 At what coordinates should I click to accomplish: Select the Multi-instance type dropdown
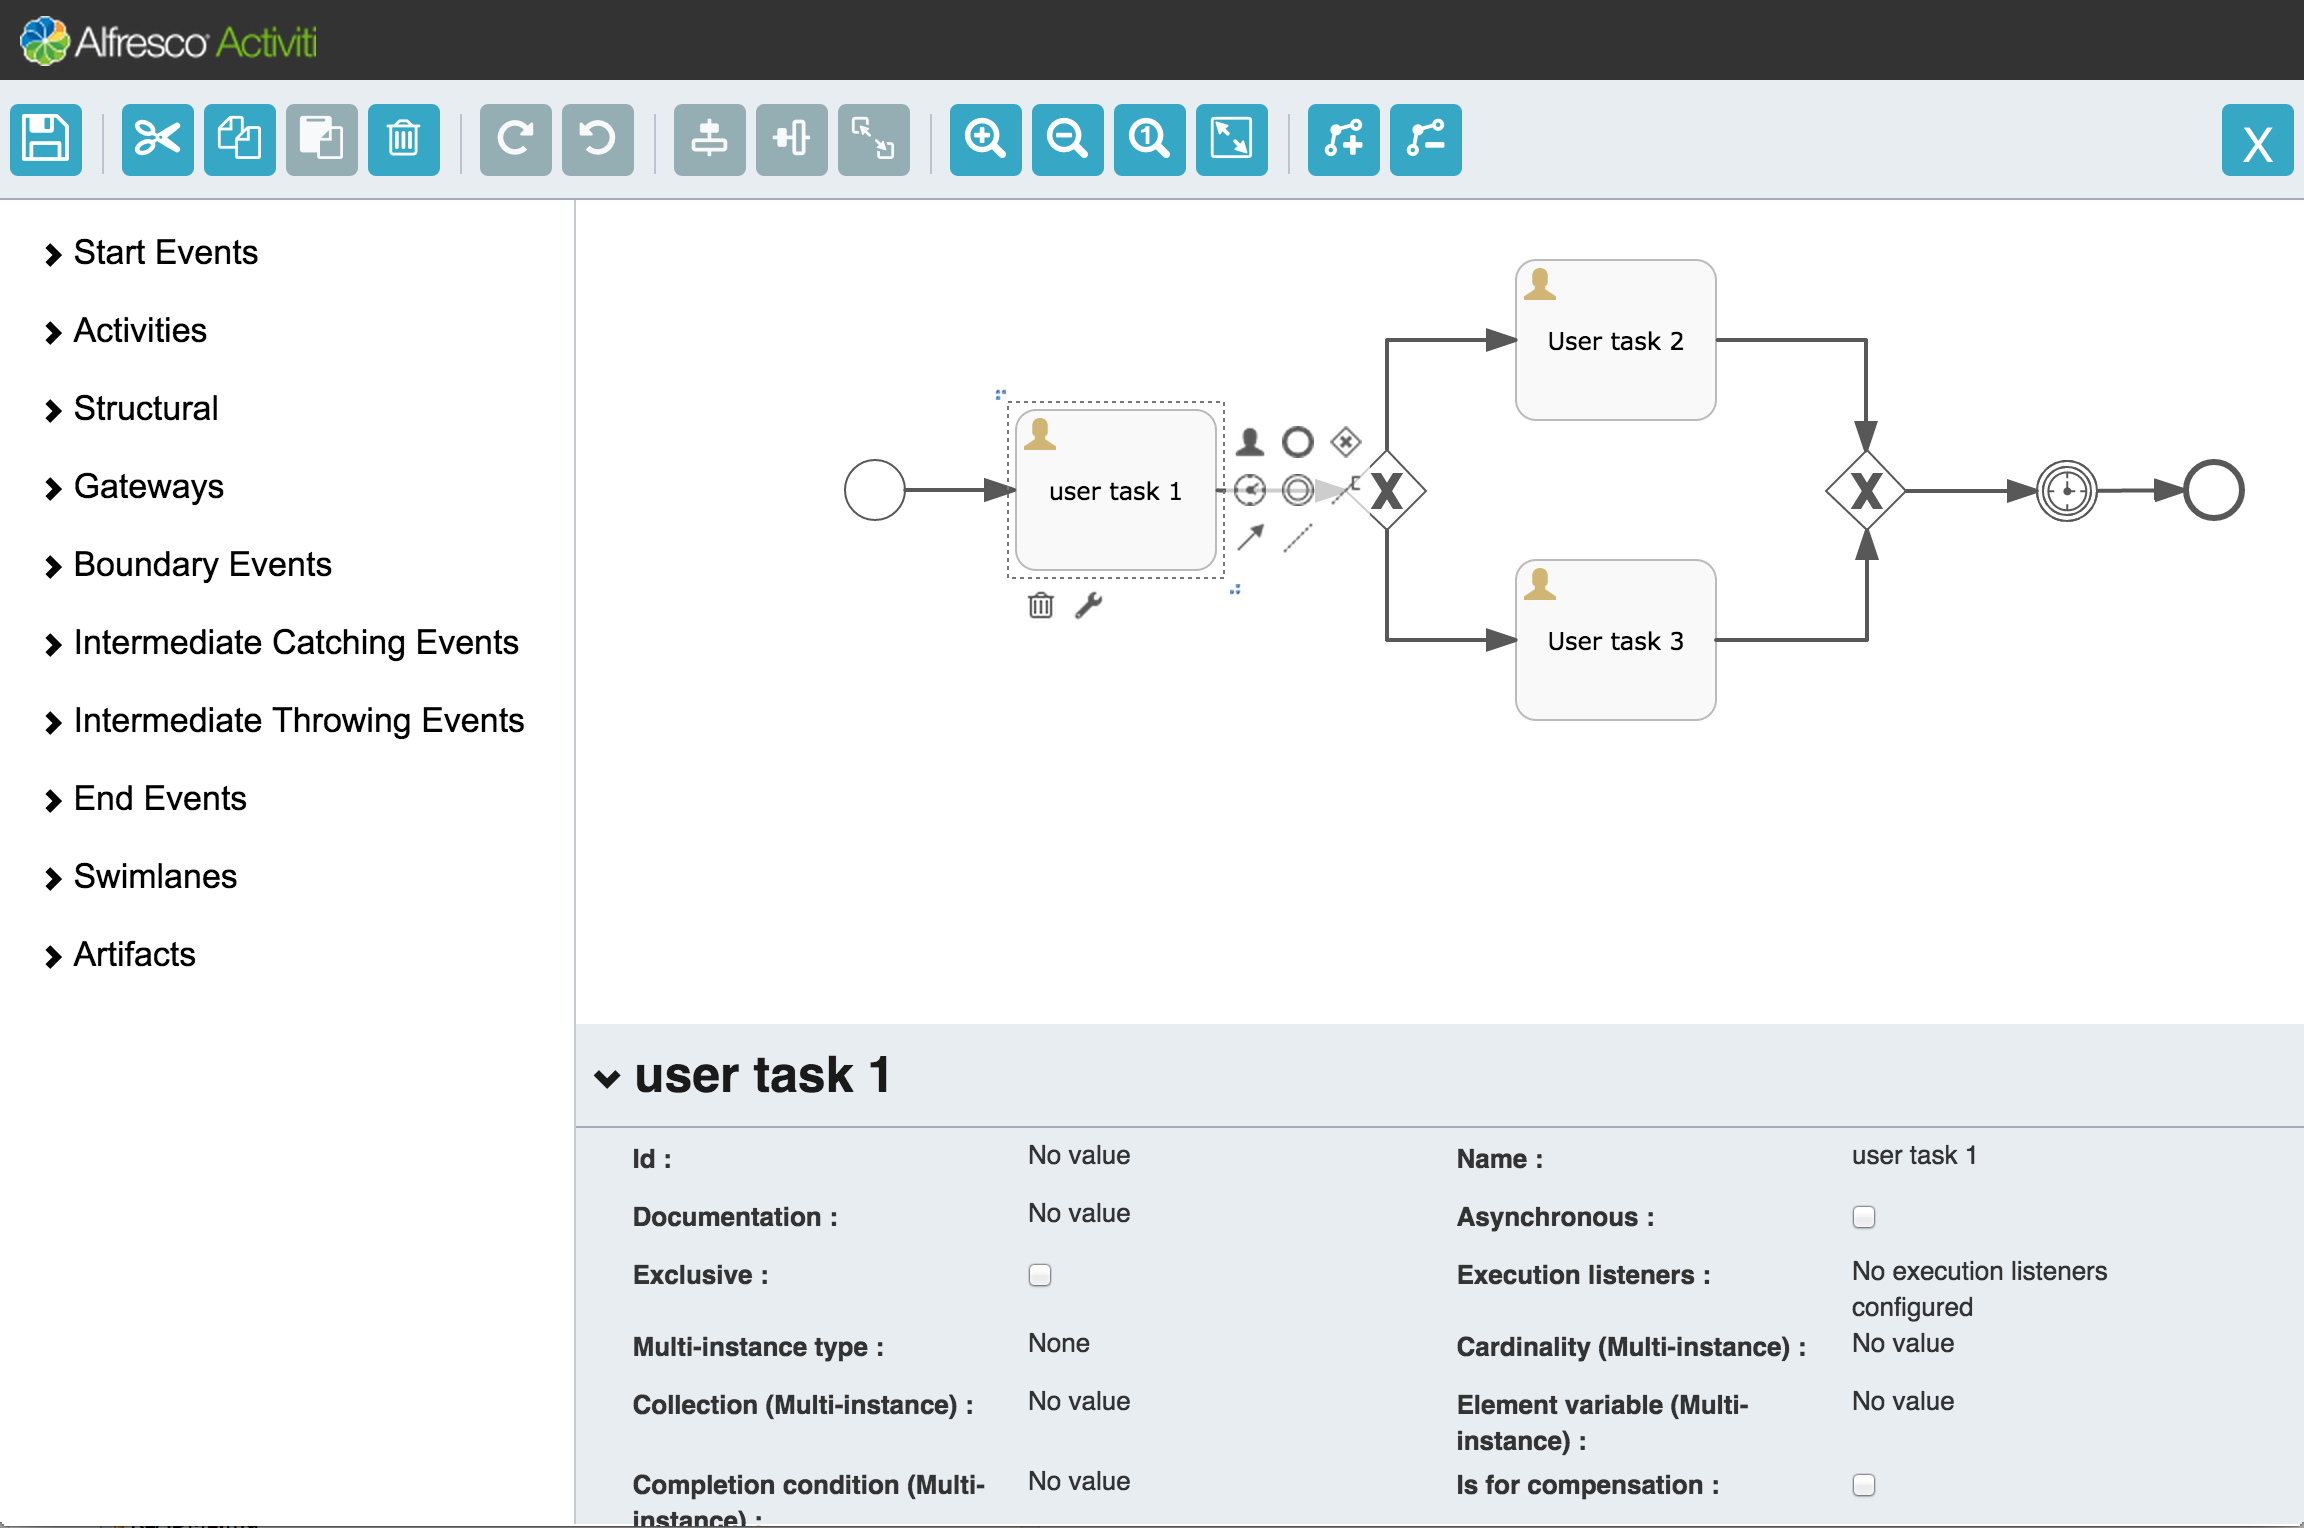(x=1056, y=1342)
